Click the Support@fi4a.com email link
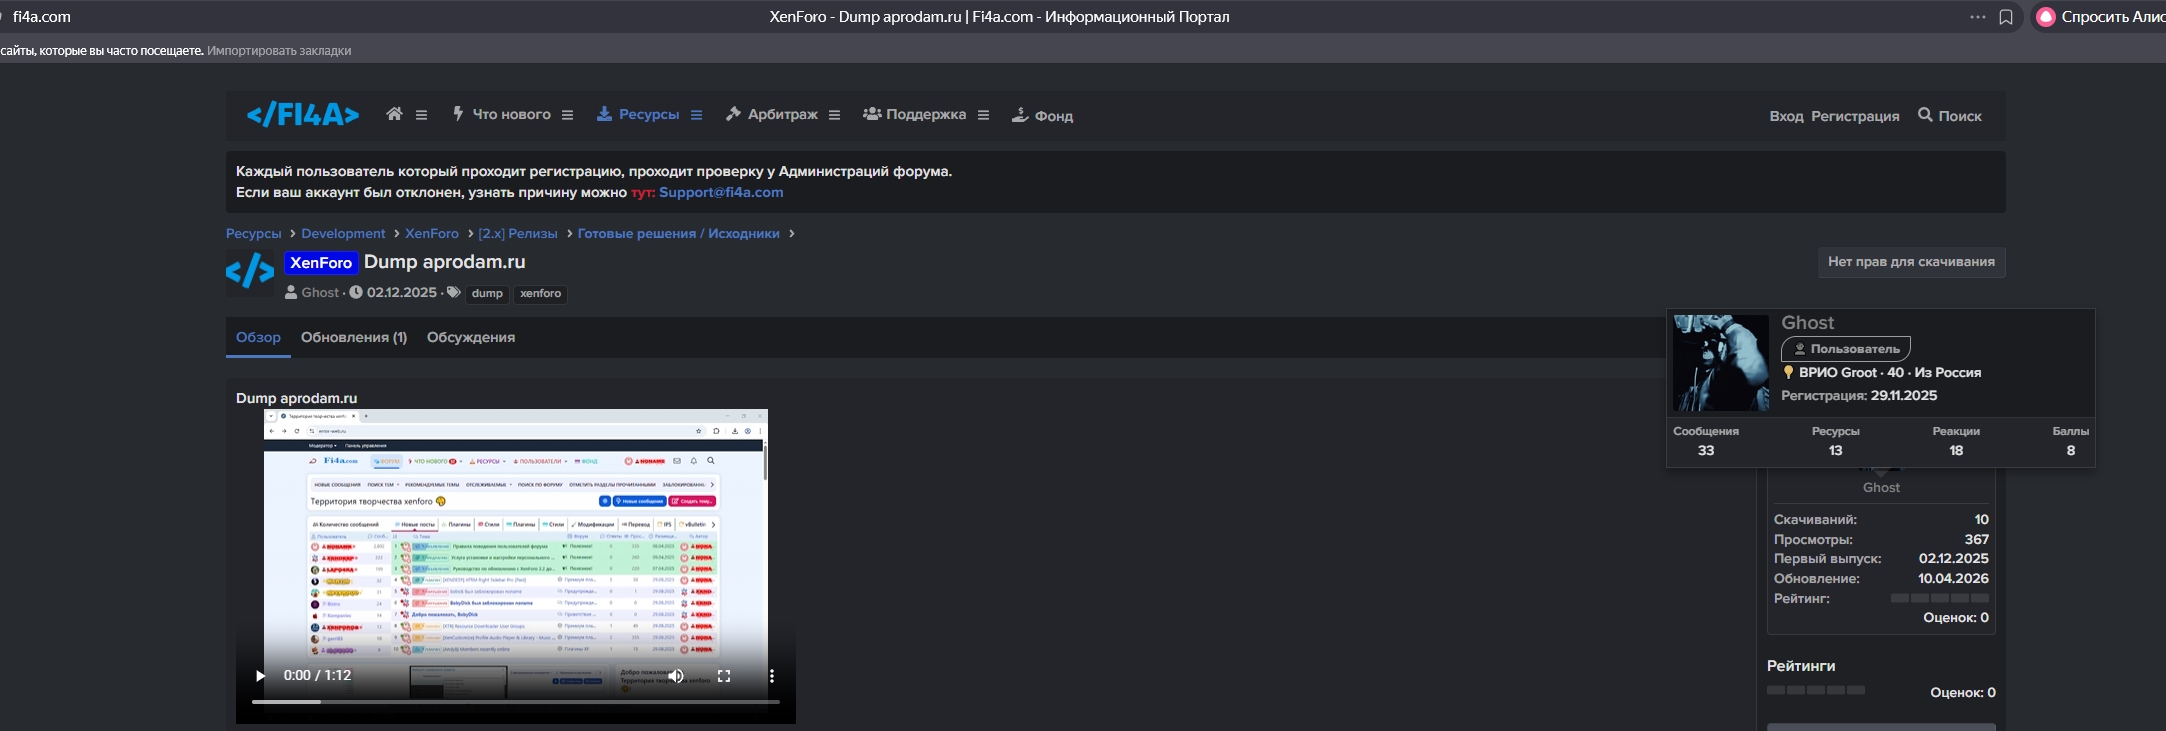Viewport: 2166px width, 731px height. coord(721,192)
